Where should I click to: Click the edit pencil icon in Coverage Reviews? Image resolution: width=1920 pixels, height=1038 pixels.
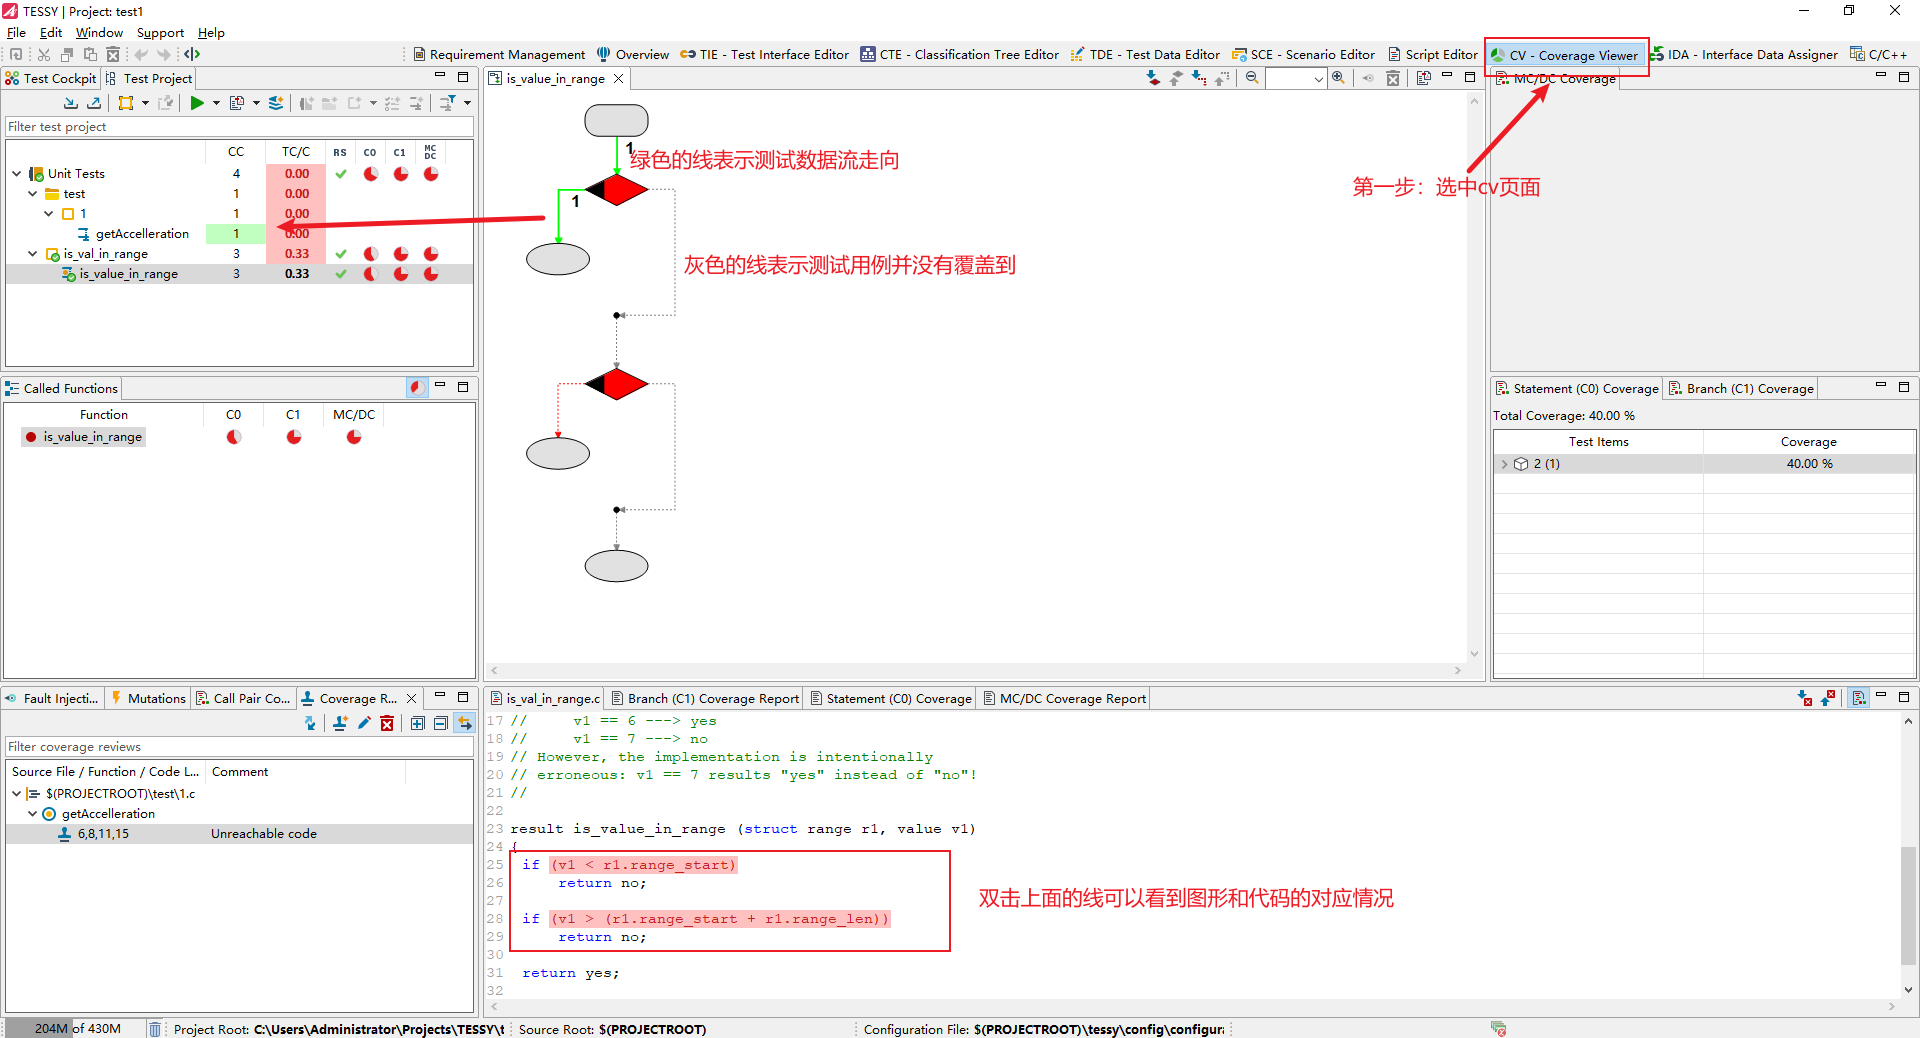click(364, 723)
